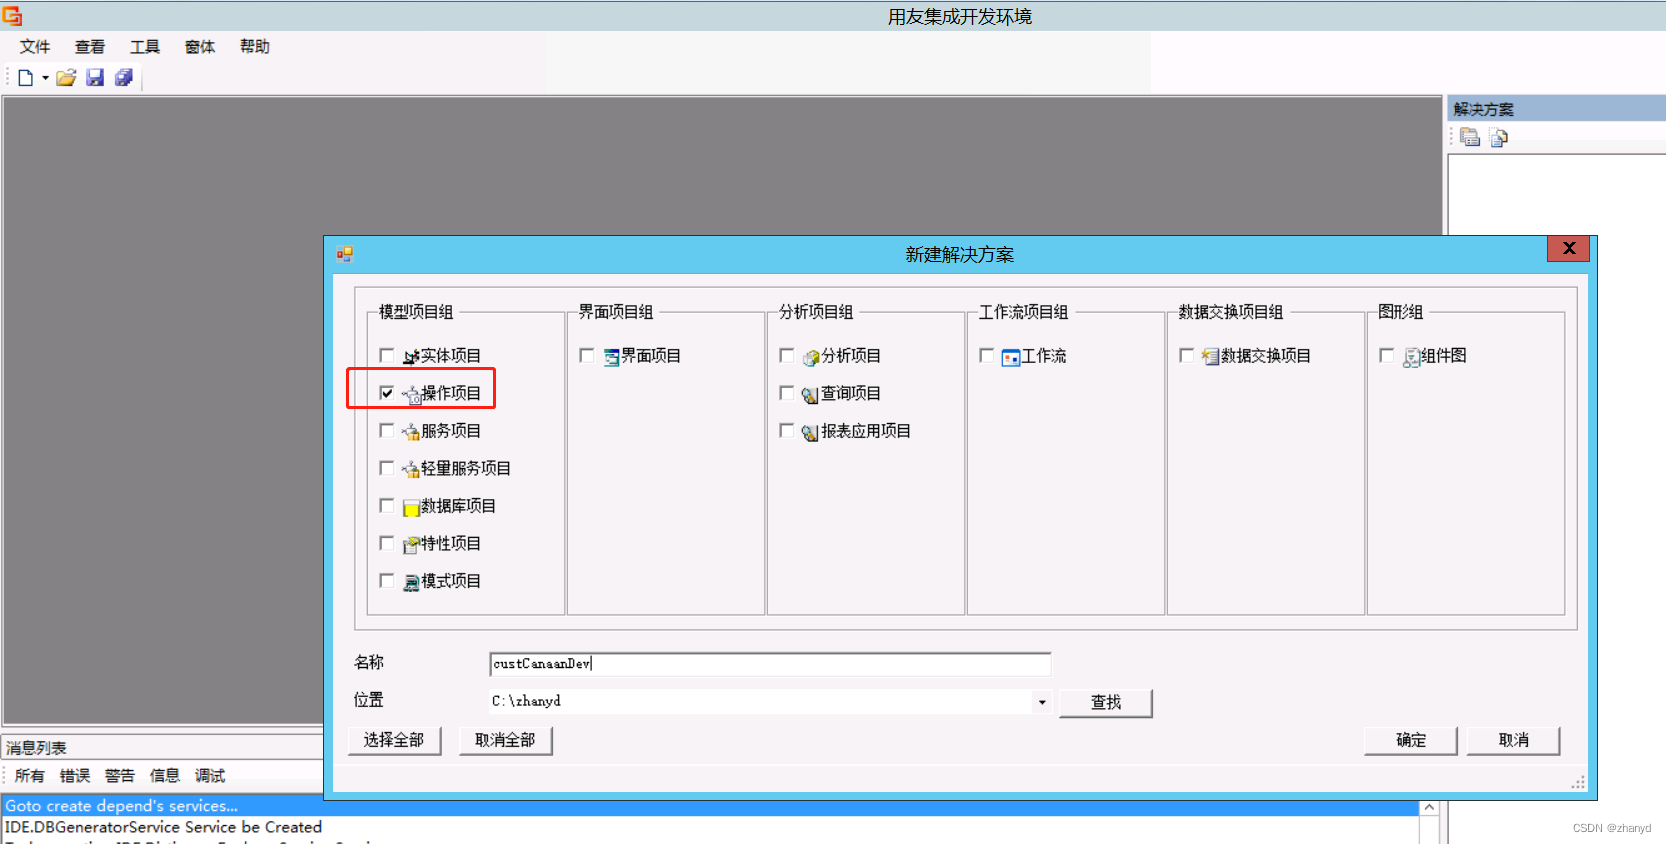Switch to 错误 message filter tab
Image resolution: width=1666 pixels, height=844 pixels.
tap(75, 776)
